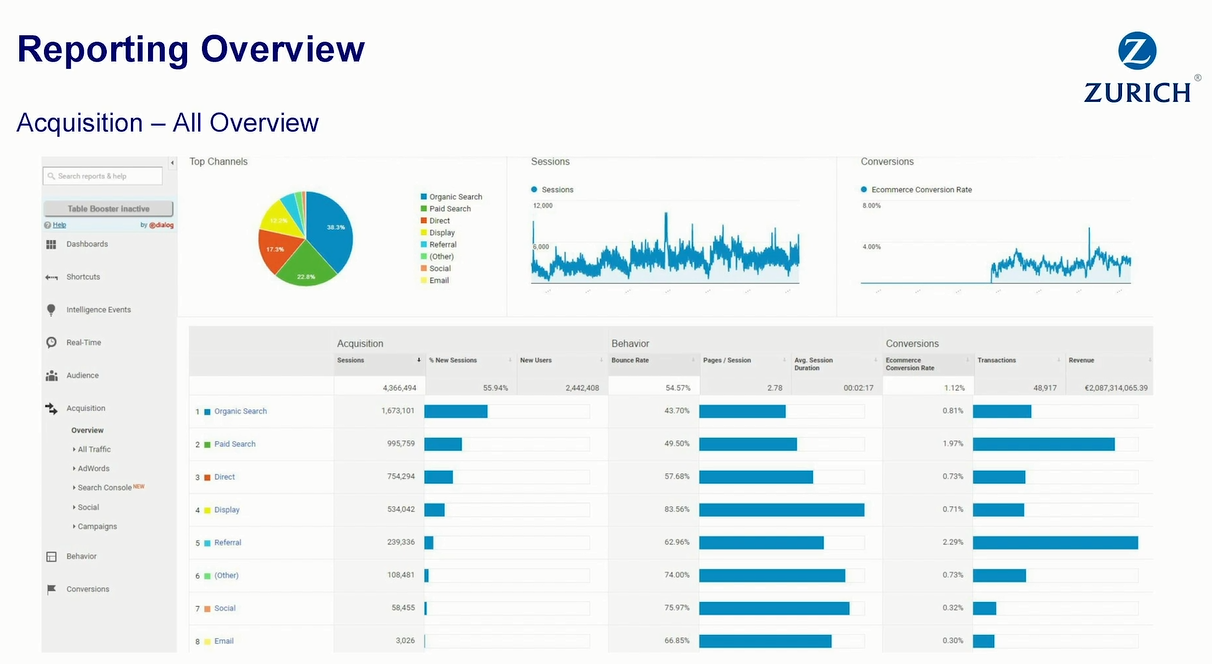Open the Real-Time clock icon
The width and height of the screenshot is (1212, 664).
[51, 343]
